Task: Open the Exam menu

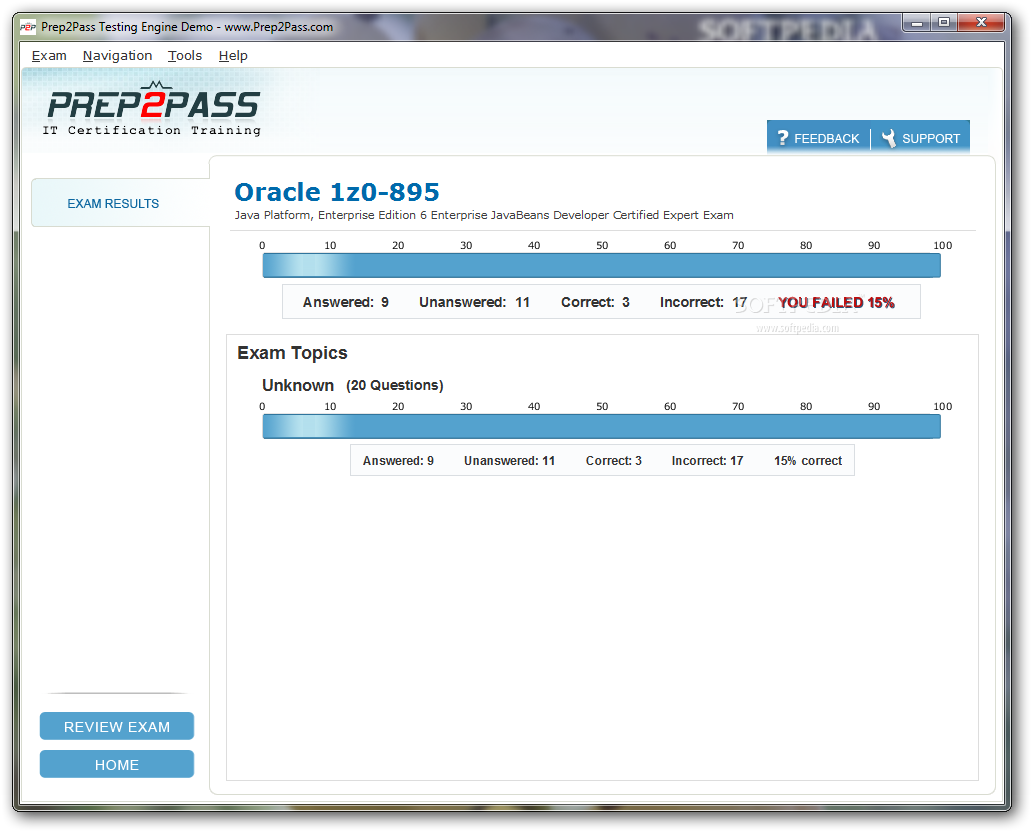Action: tap(49, 56)
